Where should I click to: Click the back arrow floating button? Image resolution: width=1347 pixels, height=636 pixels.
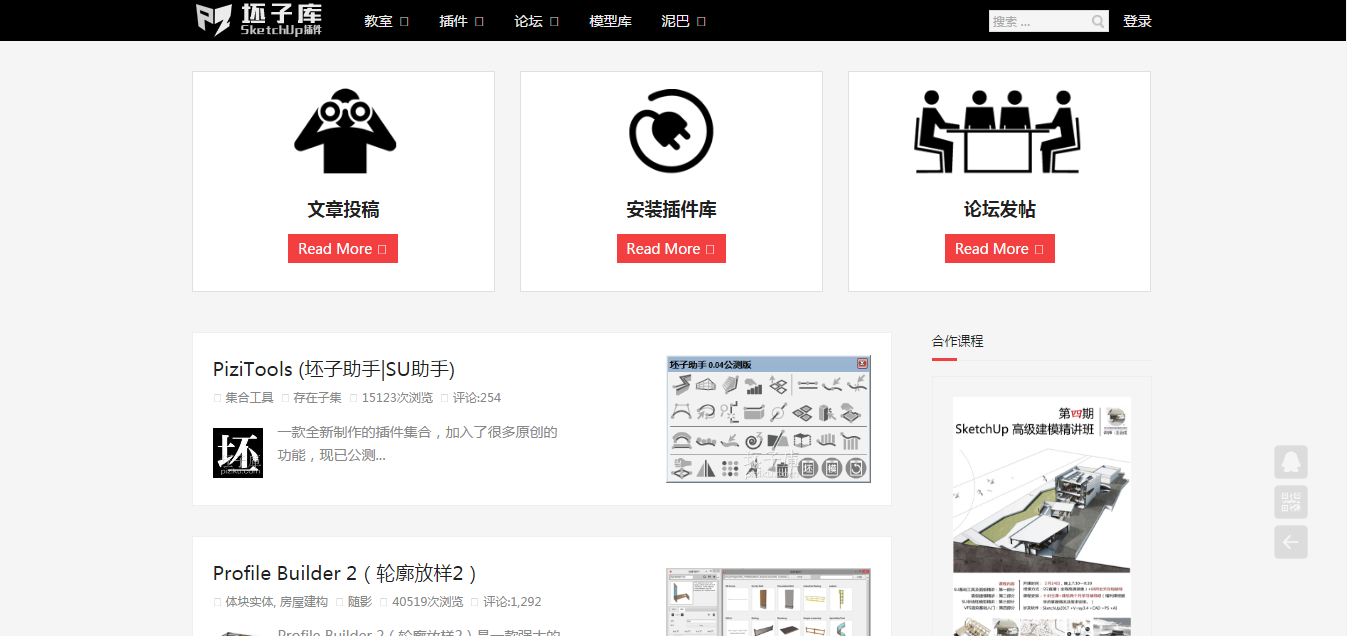(x=1290, y=542)
